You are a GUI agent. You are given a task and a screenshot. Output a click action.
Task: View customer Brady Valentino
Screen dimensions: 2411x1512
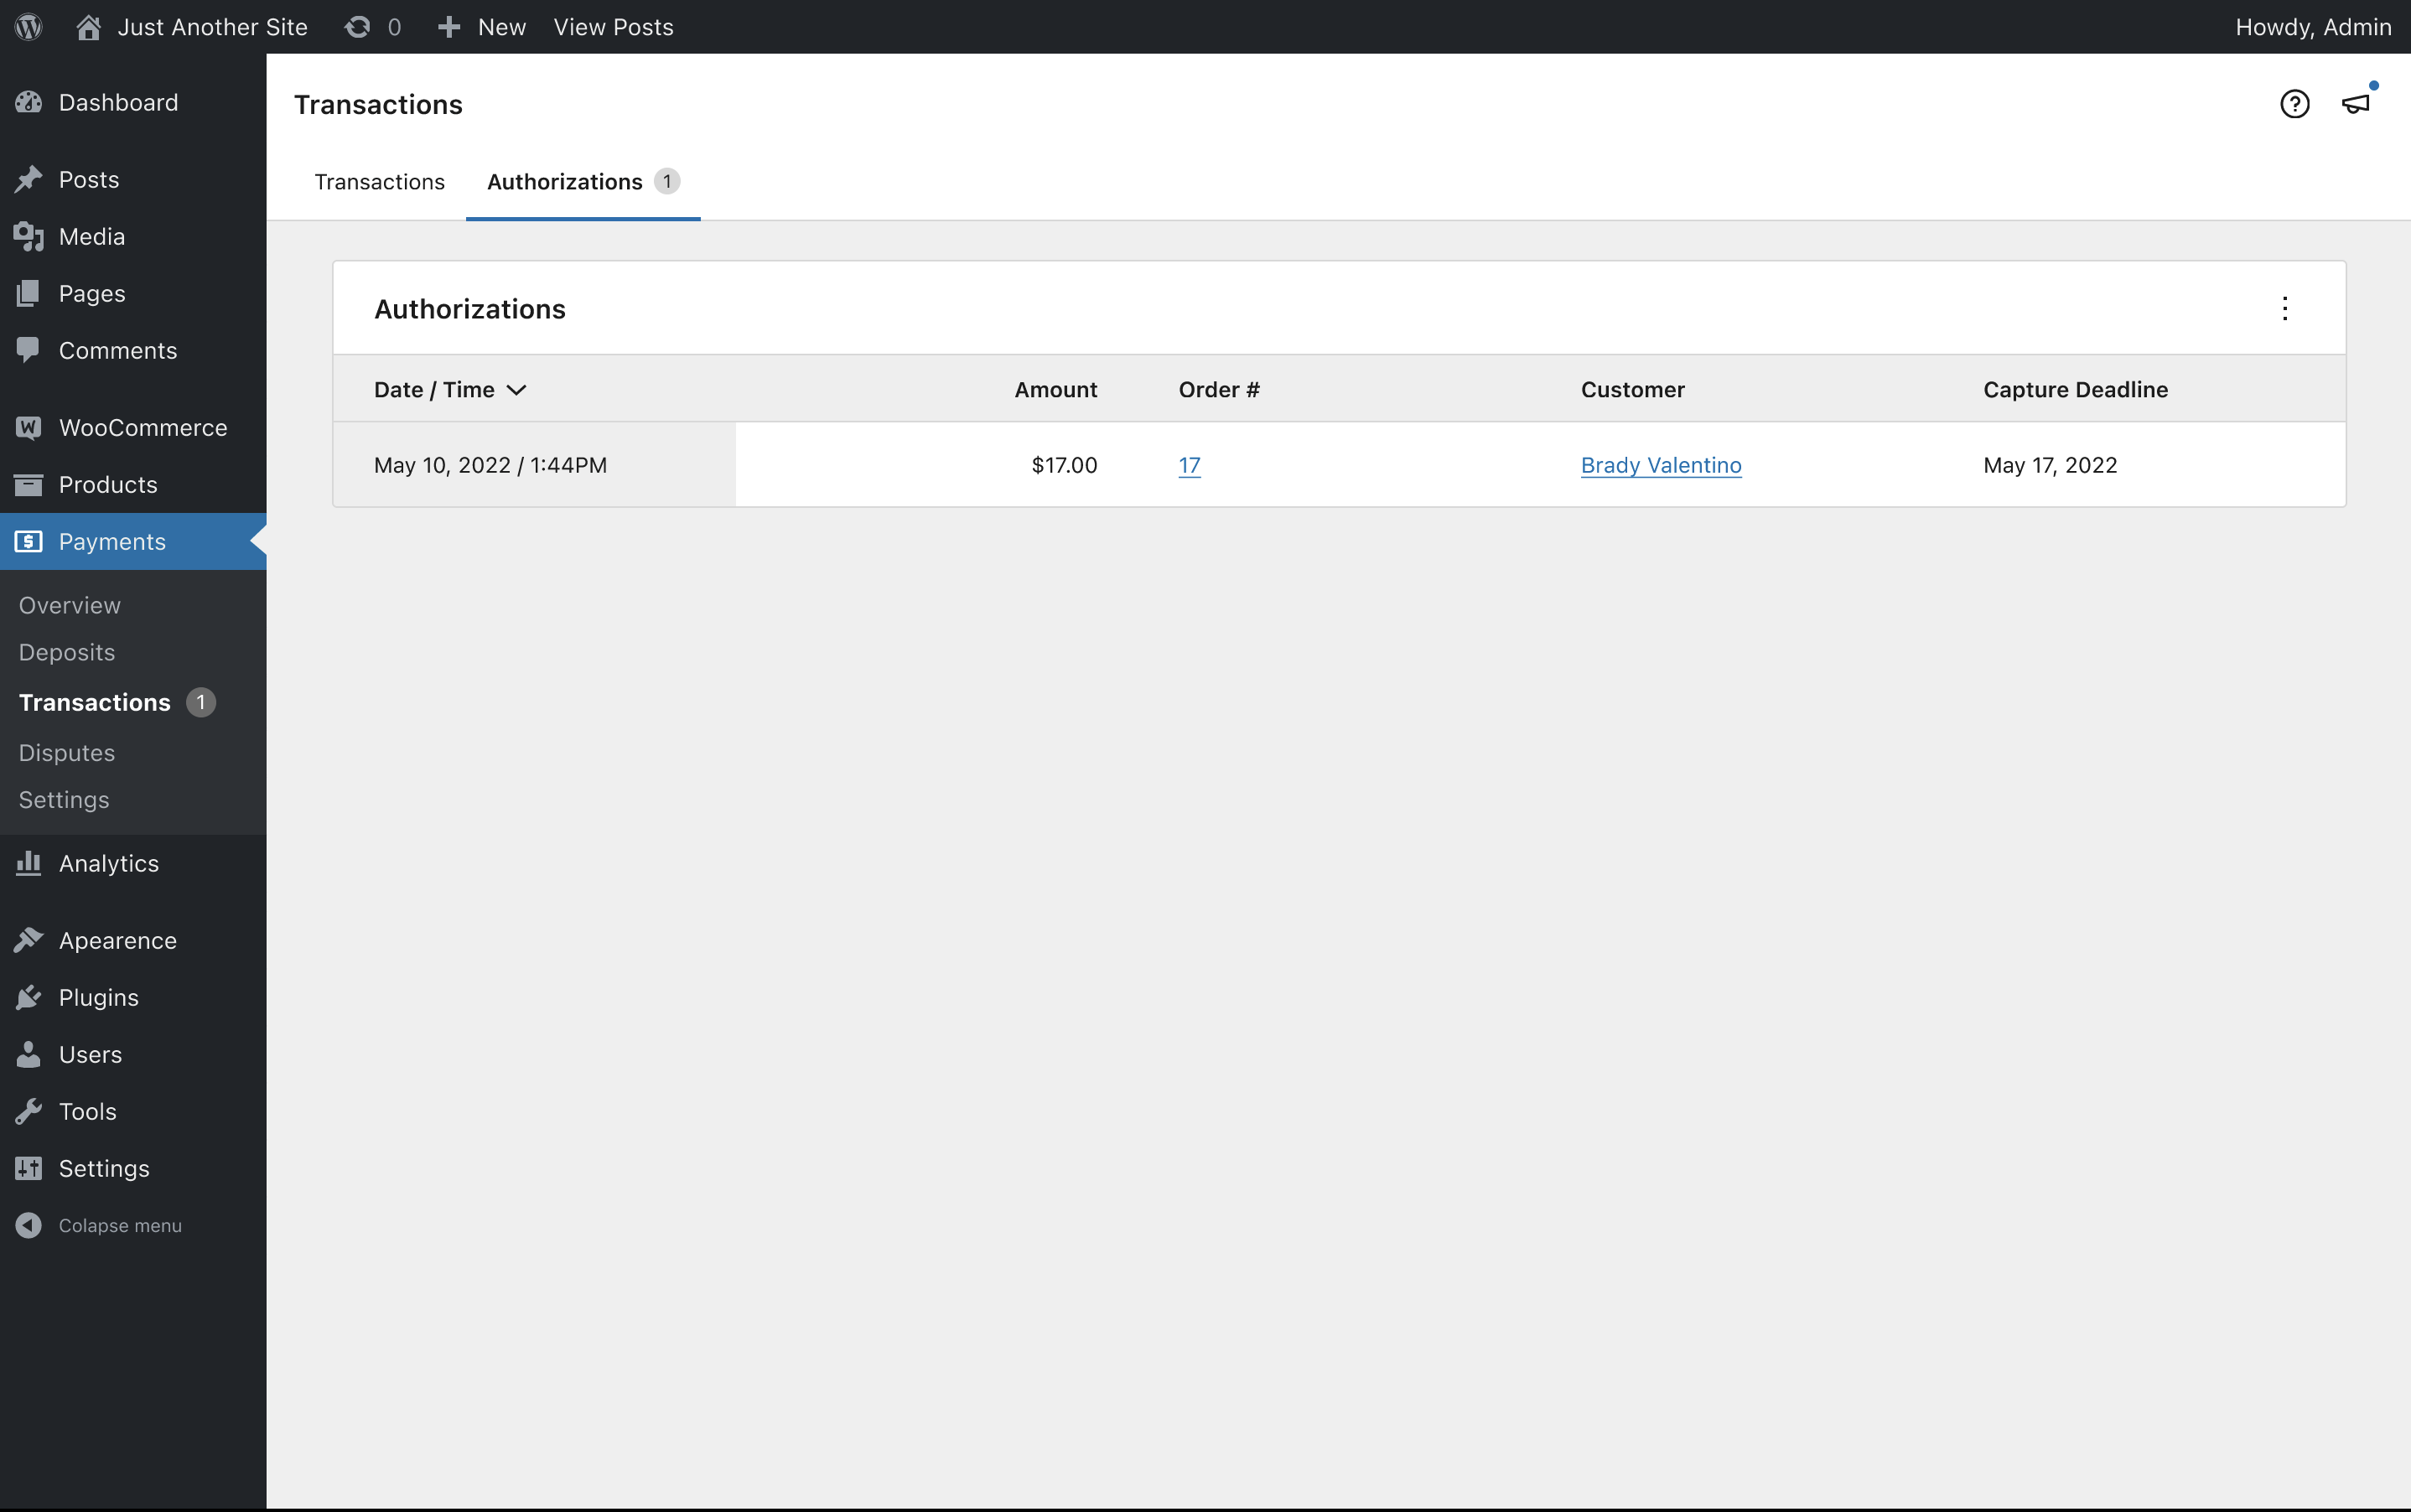coord(1660,464)
